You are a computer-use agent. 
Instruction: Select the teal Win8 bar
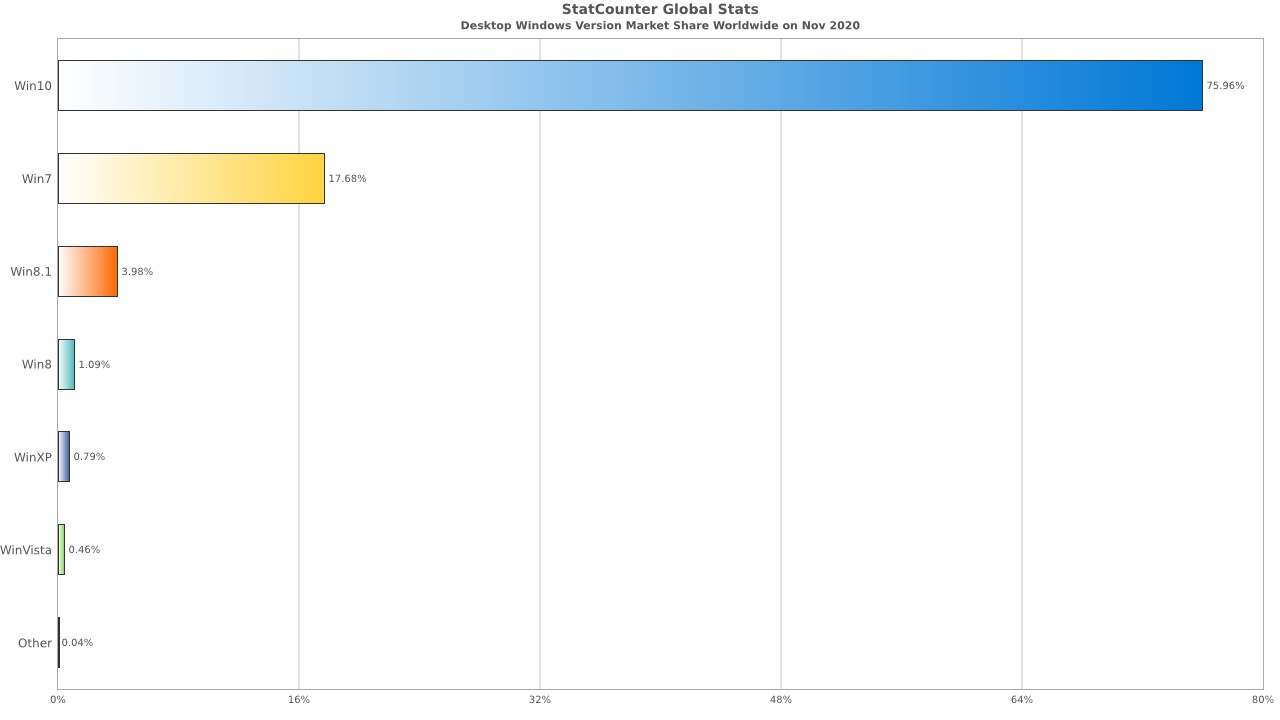66,364
